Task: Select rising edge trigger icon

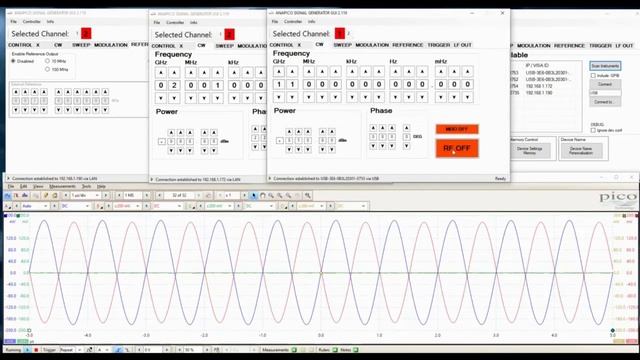Action: click(118, 350)
